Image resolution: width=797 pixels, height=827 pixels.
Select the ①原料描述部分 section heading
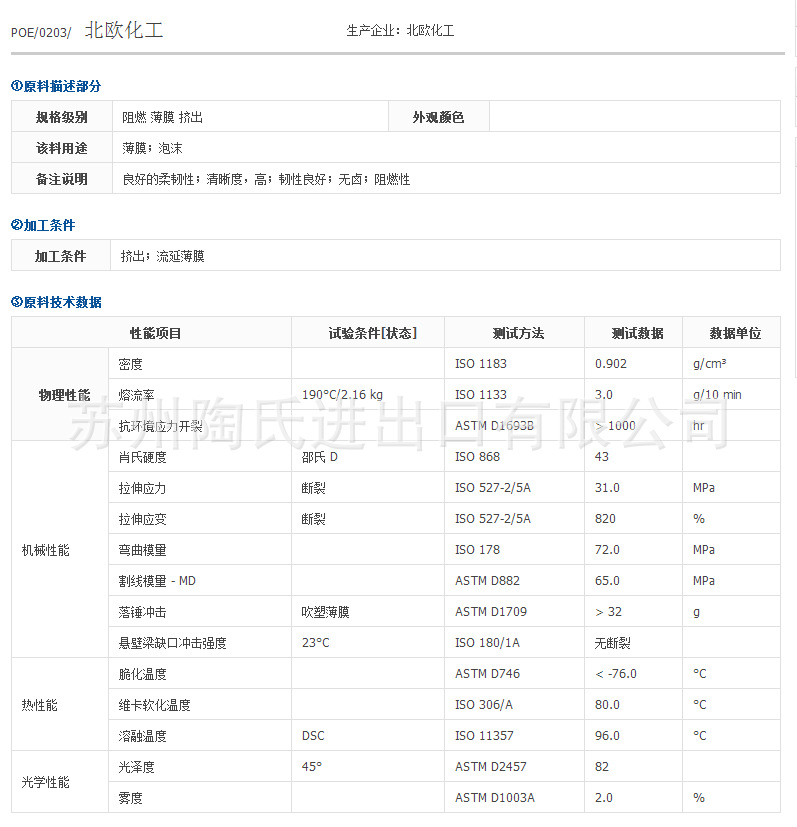(56, 86)
